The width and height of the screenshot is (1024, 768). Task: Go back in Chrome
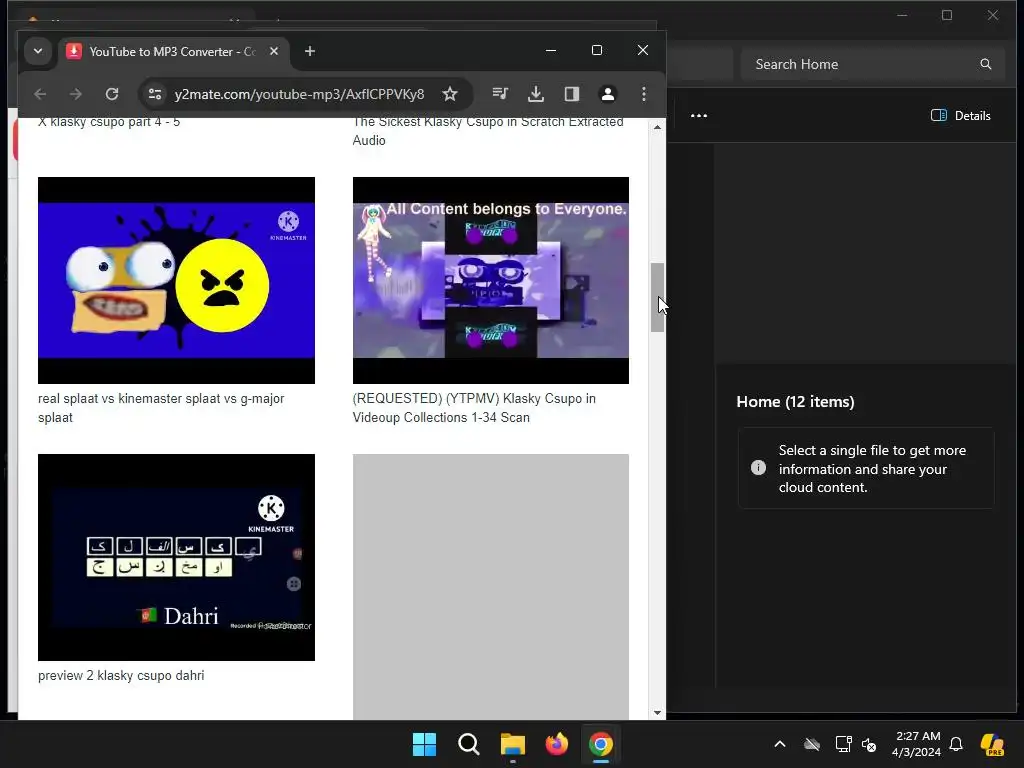tap(40, 94)
